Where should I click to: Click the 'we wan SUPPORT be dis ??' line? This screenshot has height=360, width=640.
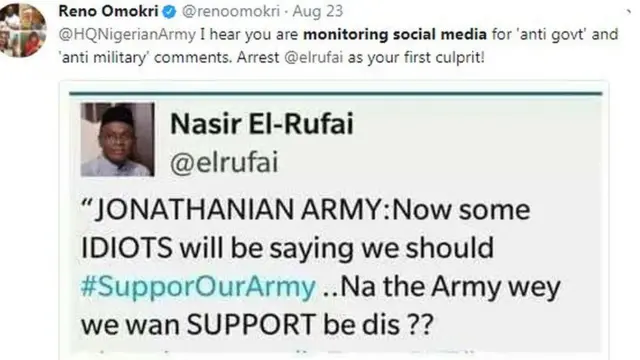[257, 325]
